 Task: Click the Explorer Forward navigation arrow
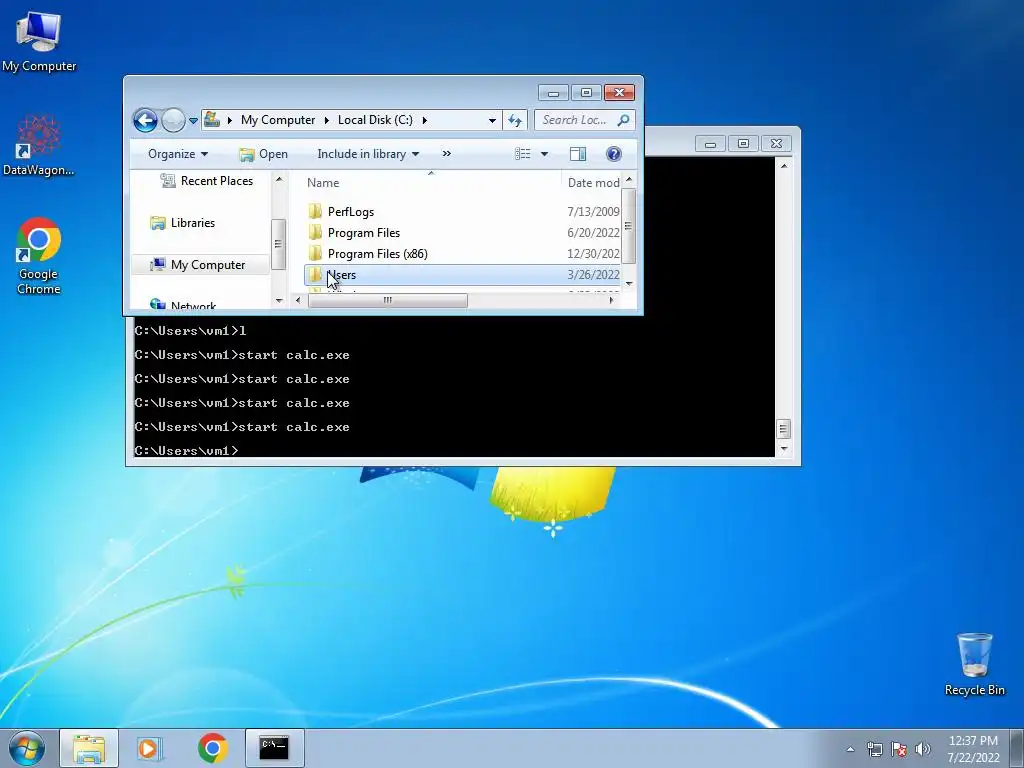[x=173, y=120]
